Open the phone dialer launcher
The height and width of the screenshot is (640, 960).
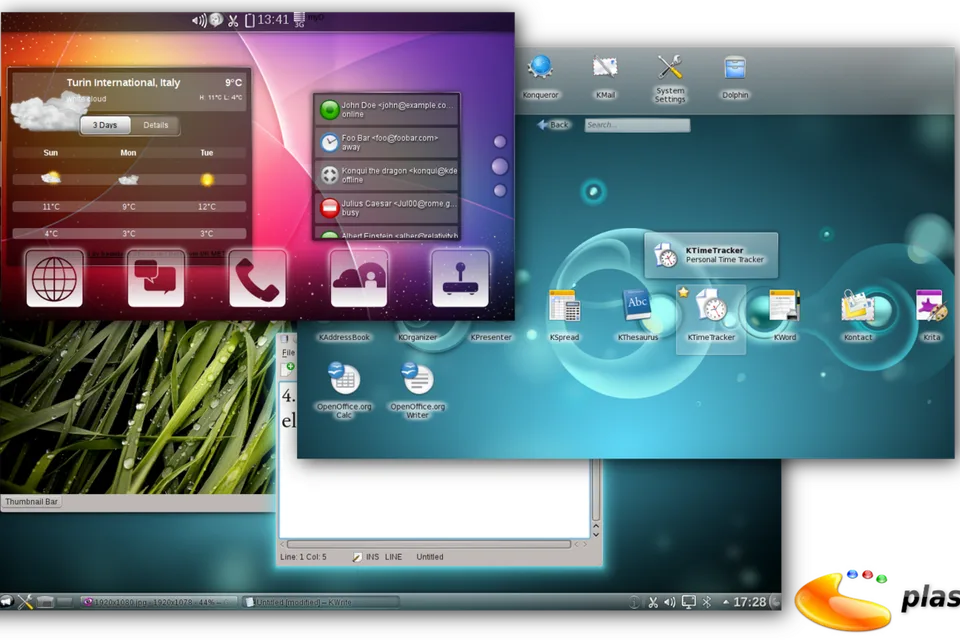257,279
